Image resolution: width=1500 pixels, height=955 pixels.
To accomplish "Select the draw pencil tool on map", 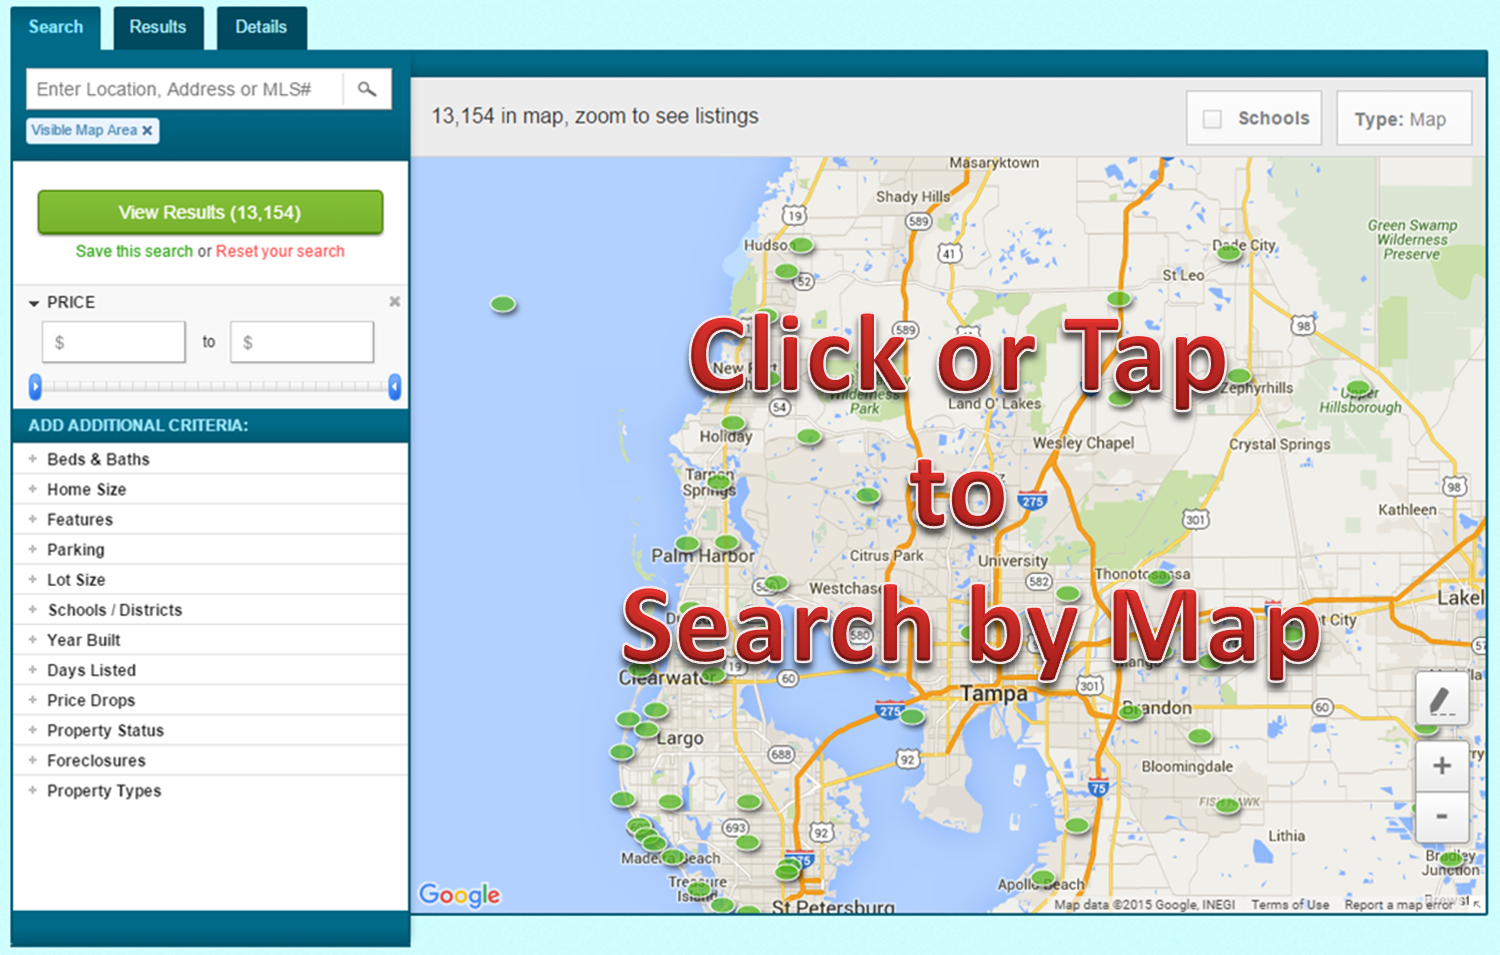I will coord(1441,700).
